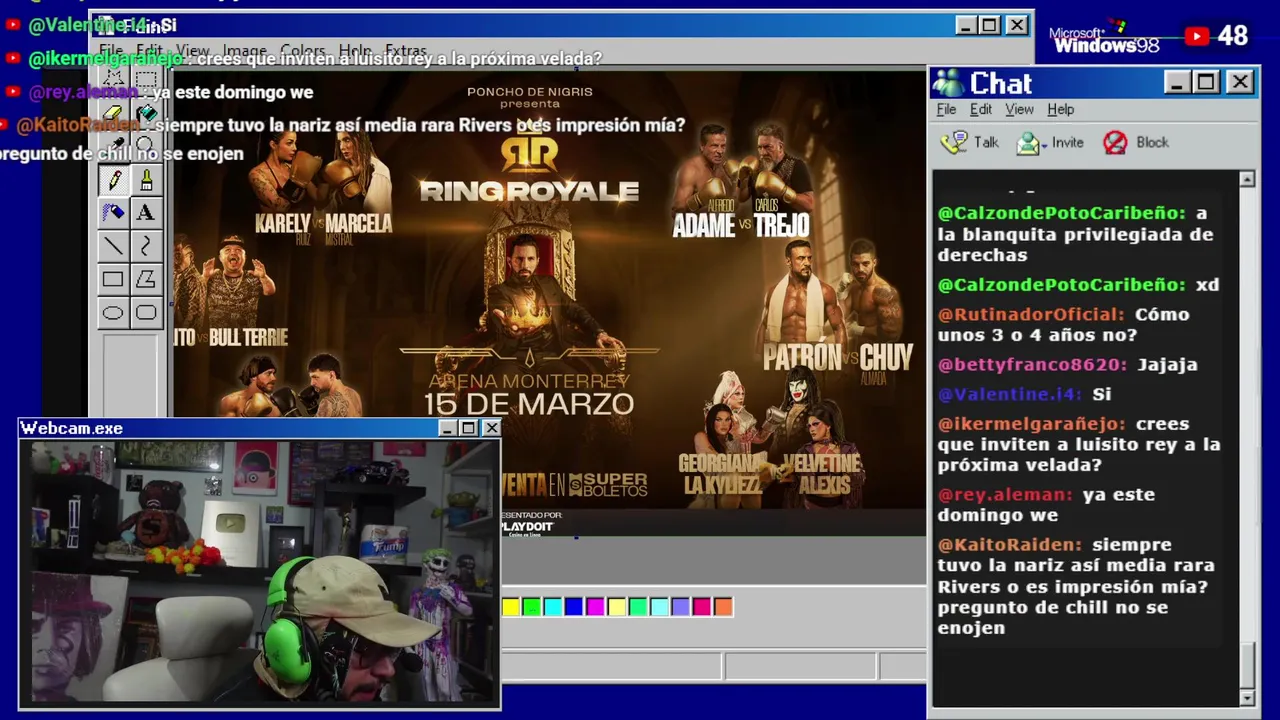Open the Help menu in Chat window
Viewport: 1280px width, 720px height.
(x=1061, y=109)
